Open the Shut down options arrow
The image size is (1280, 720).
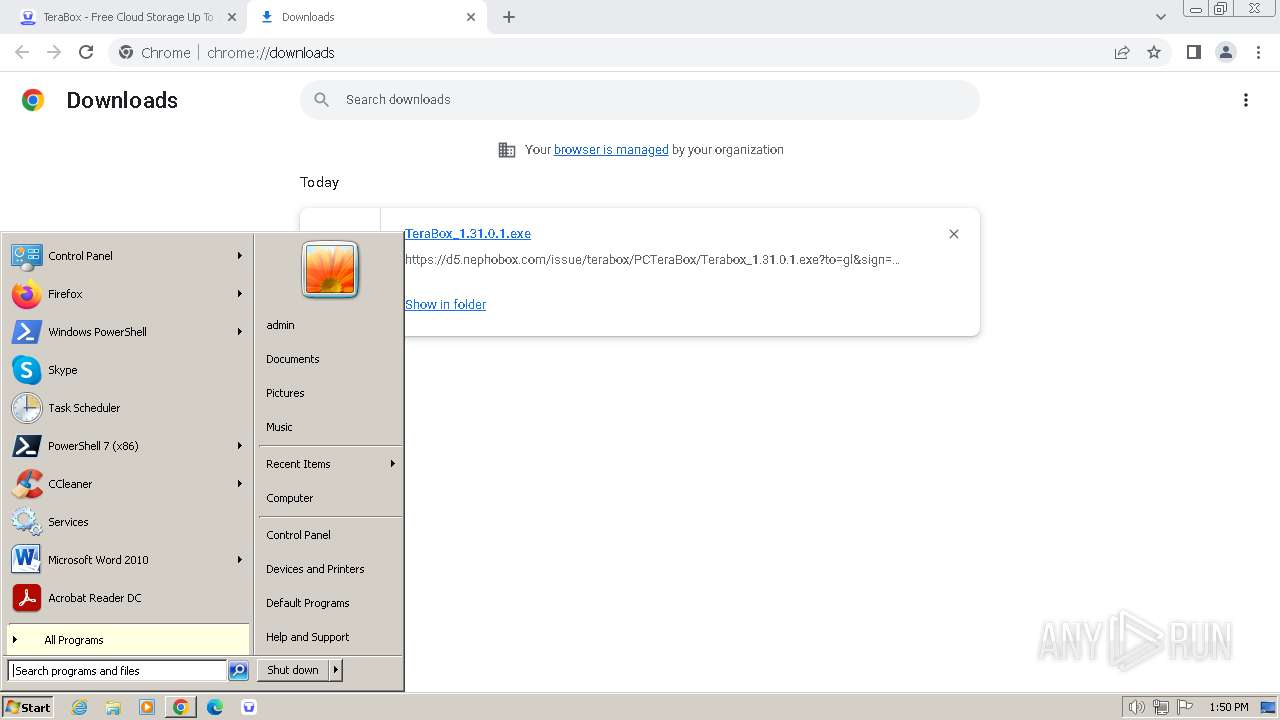pyautogui.click(x=336, y=670)
